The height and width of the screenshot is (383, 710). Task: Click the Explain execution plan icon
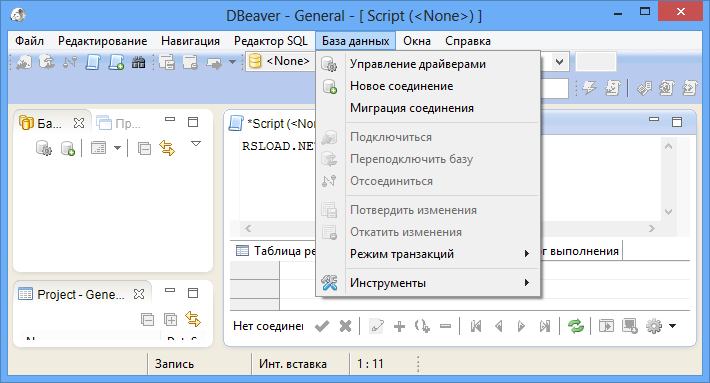click(644, 88)
